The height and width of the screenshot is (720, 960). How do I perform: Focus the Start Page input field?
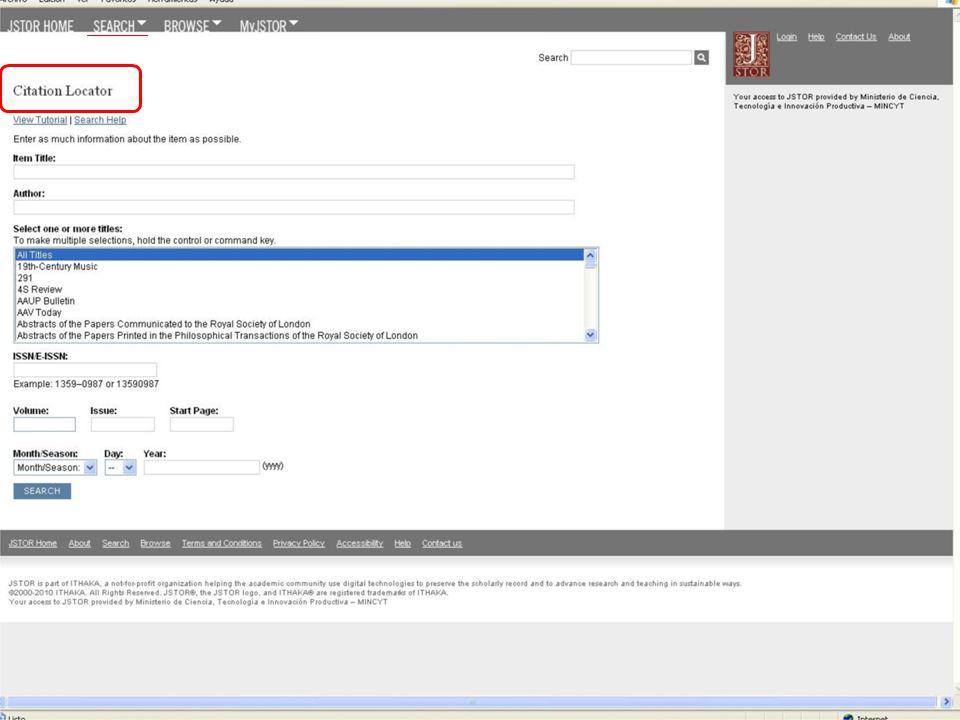click(x=201, y=424)
